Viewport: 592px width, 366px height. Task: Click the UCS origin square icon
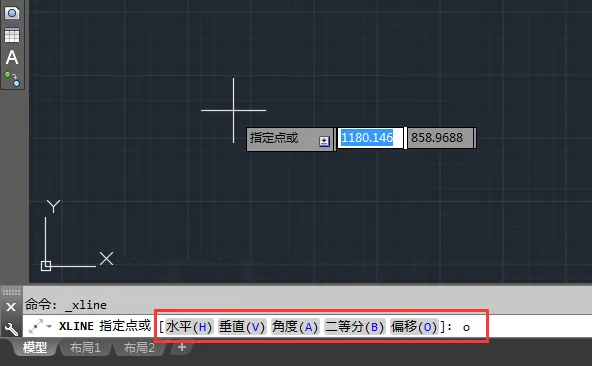(x=46, y=266)
